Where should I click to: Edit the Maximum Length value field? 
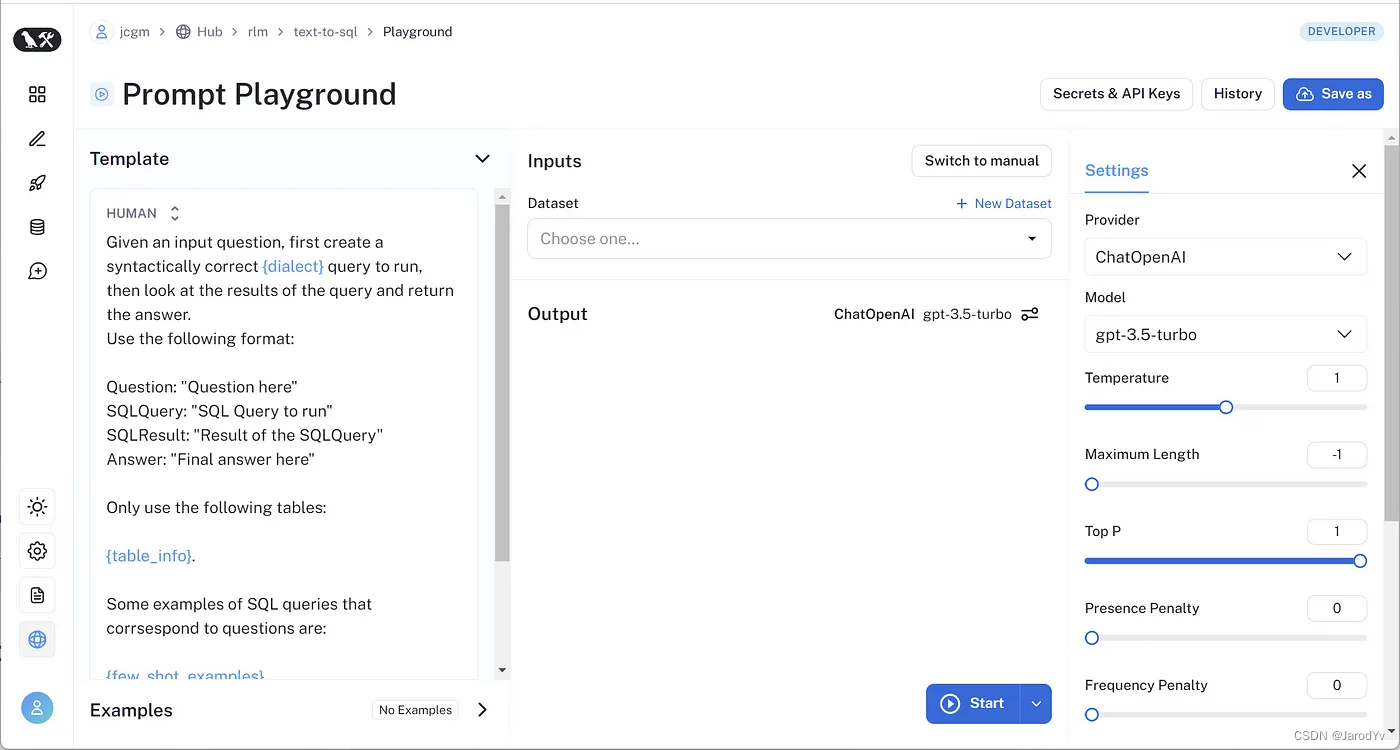[1337, 455]
